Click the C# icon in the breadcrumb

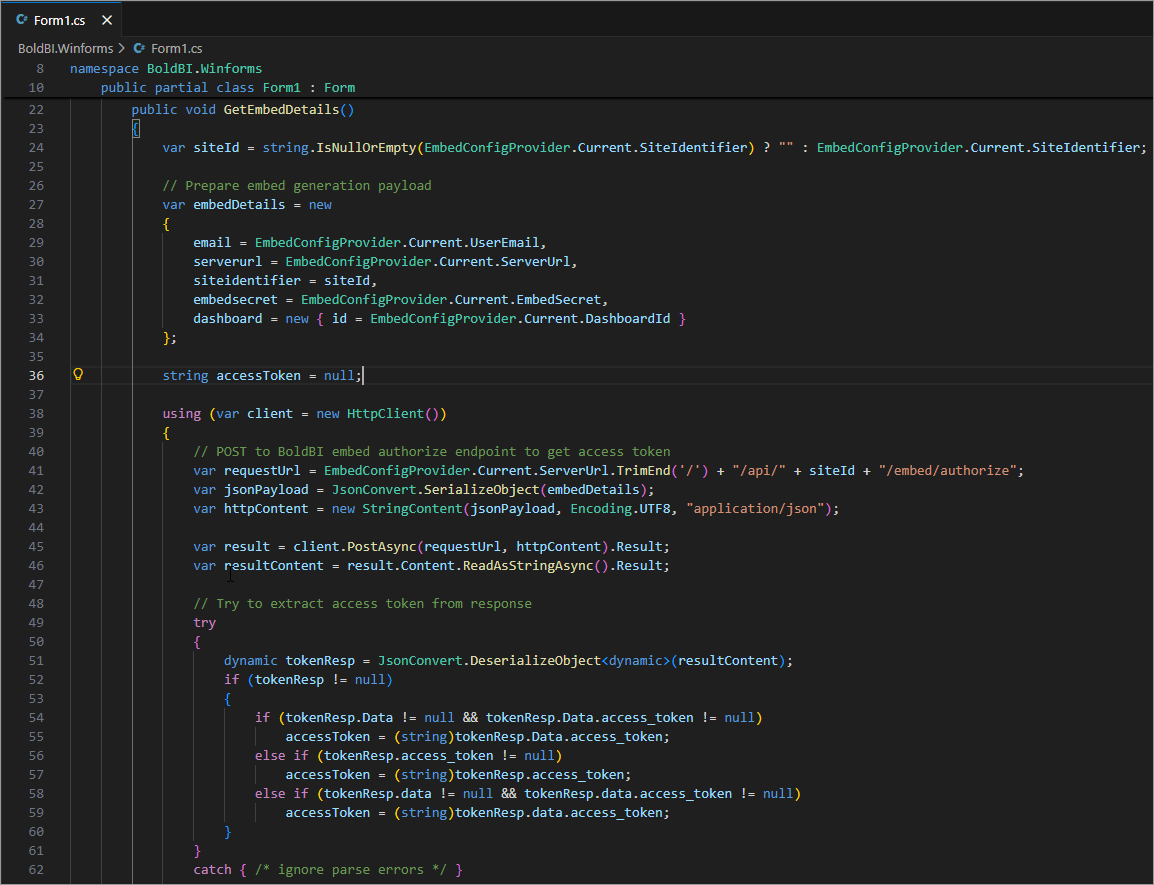point(139,48)
